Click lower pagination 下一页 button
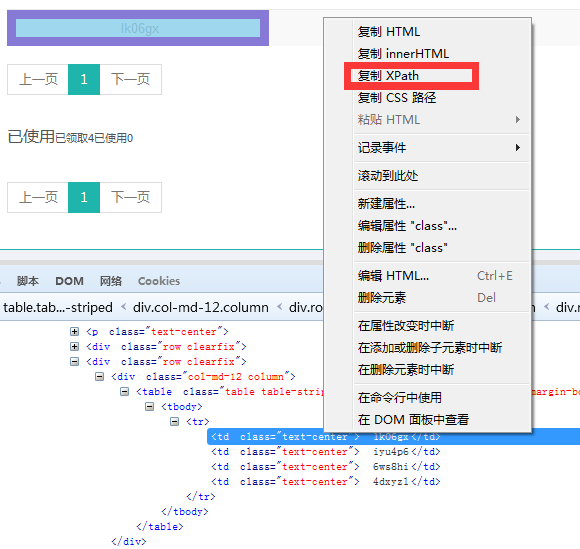Image resolution: width=580 pixels, height=549 pixels. click(131, 197)
